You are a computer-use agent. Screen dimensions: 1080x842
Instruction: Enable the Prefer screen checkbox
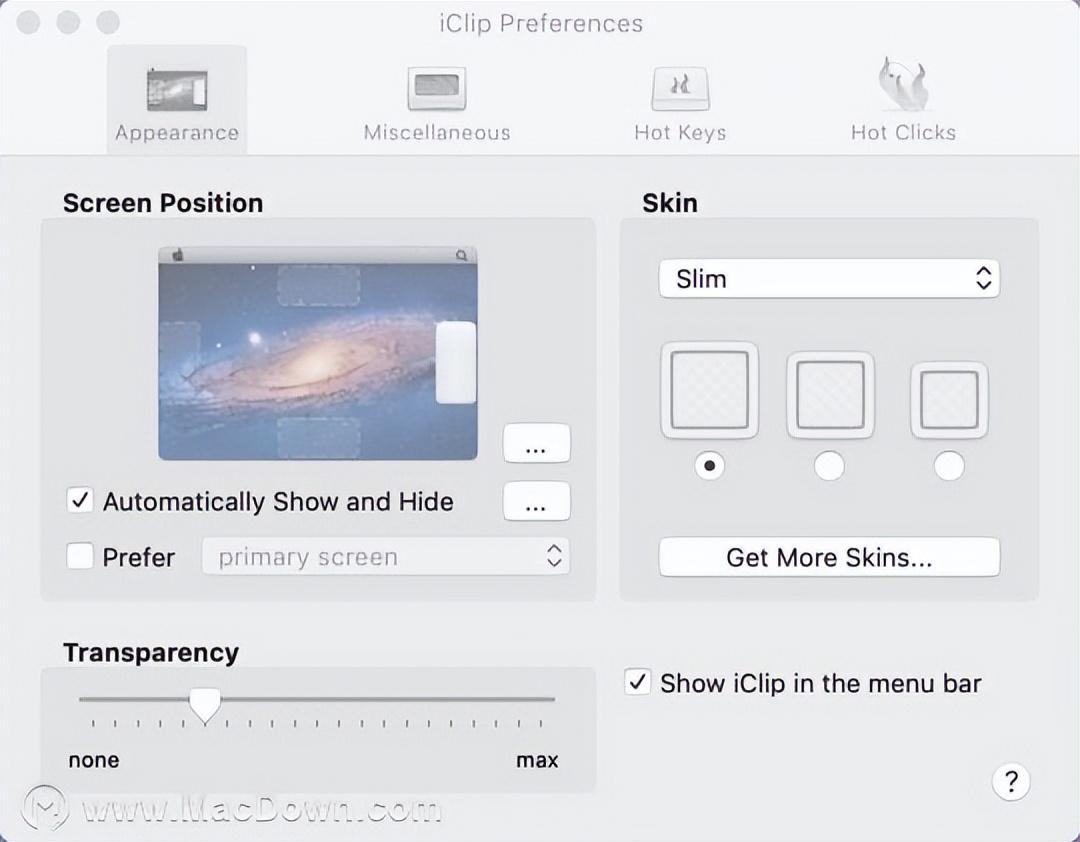pyautogui.click(x=80, y=556)
